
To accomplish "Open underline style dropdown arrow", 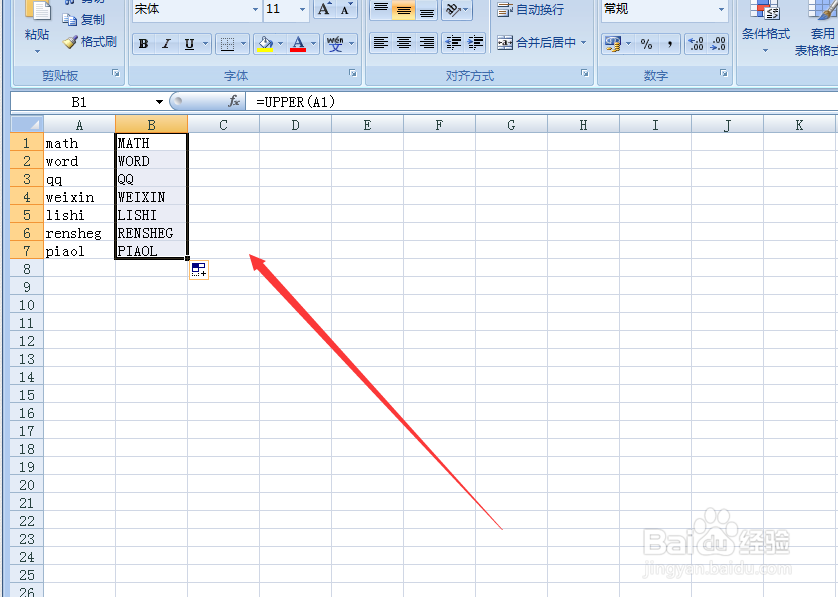I will [205, 44].
